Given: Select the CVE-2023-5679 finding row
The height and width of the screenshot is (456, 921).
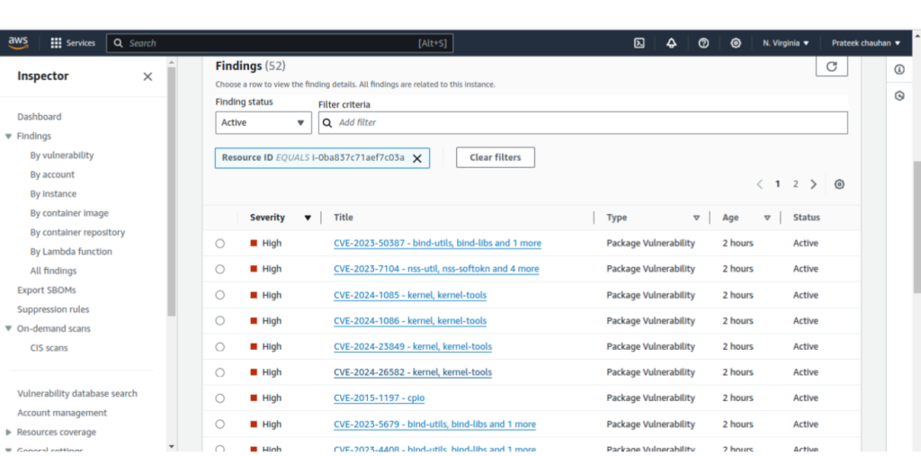Looking at the screenshot, I should (x=220, y=424).
